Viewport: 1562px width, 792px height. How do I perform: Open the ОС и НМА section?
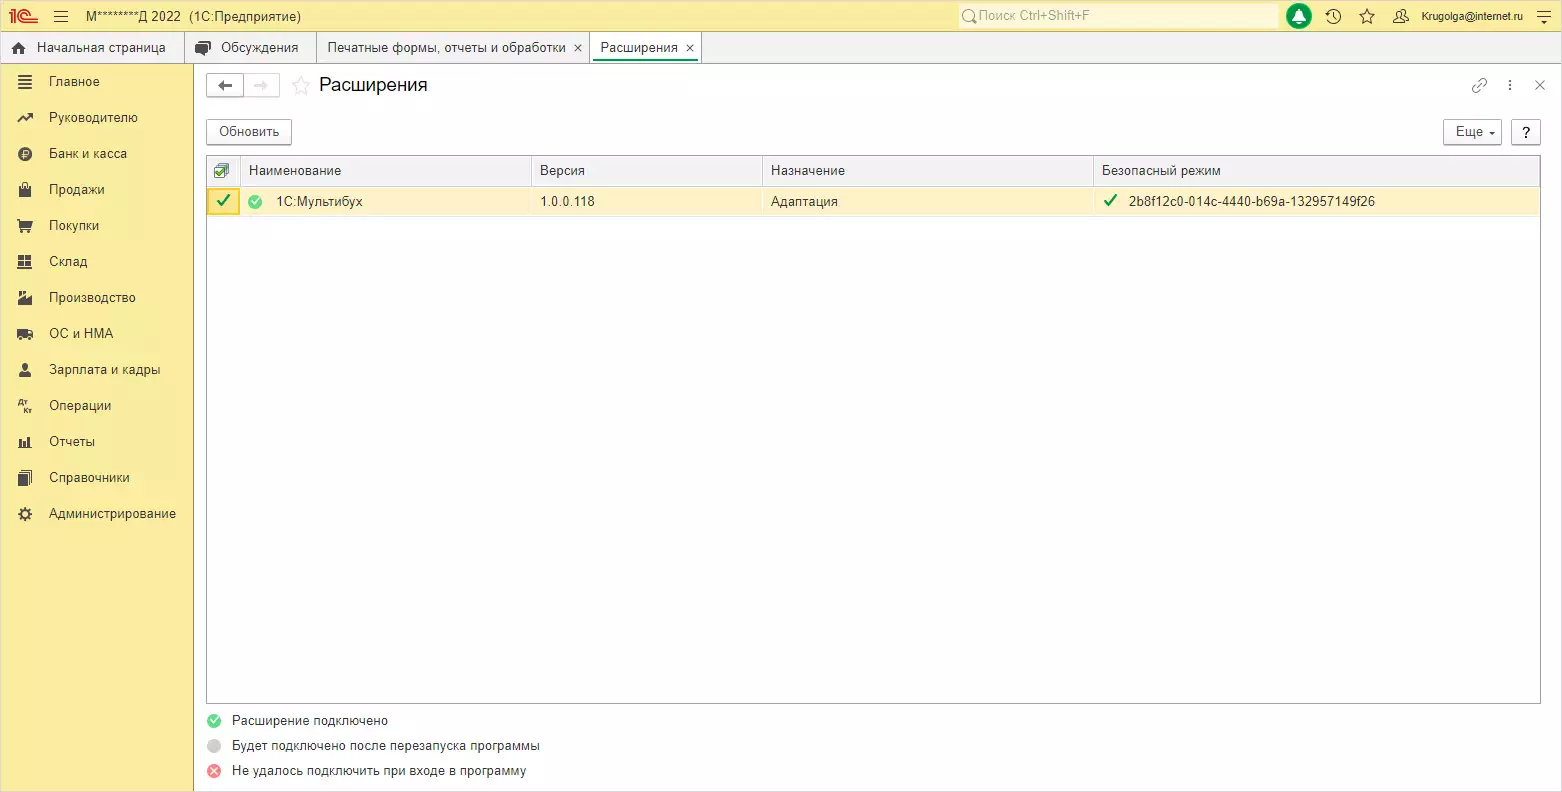tap(97, 334)
